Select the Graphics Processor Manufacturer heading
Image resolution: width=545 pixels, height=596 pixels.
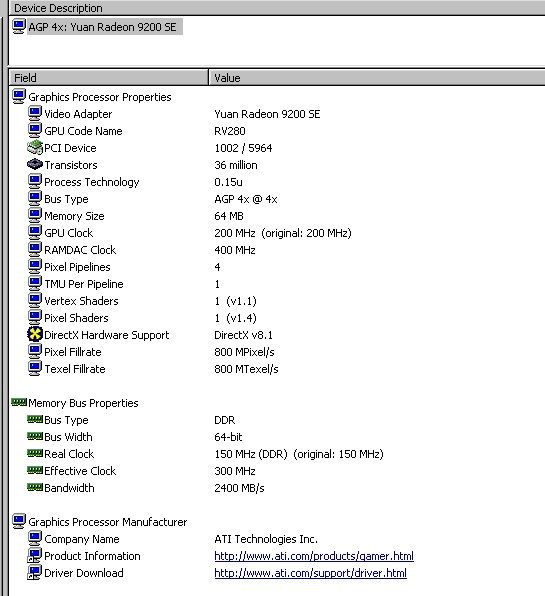click(108, 522)
